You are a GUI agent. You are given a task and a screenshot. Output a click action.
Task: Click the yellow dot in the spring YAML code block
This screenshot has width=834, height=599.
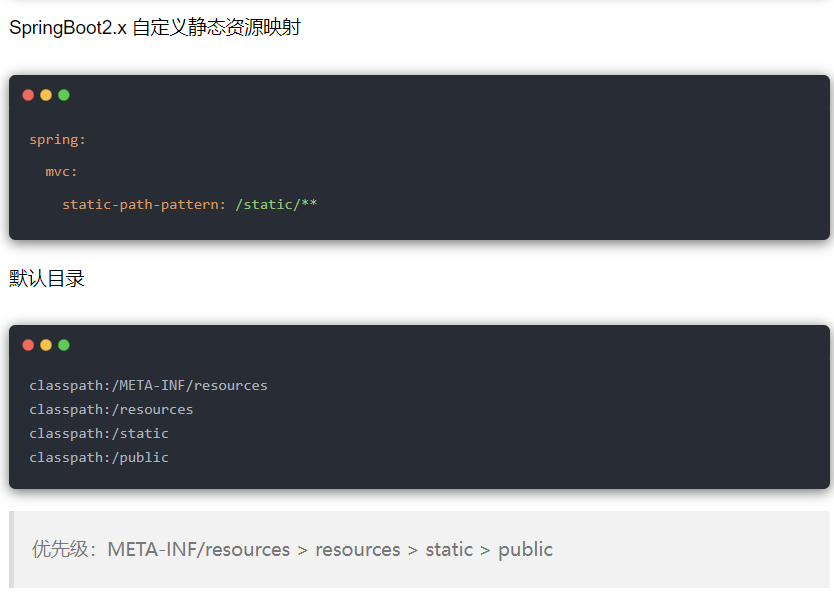tap(46, 95)
